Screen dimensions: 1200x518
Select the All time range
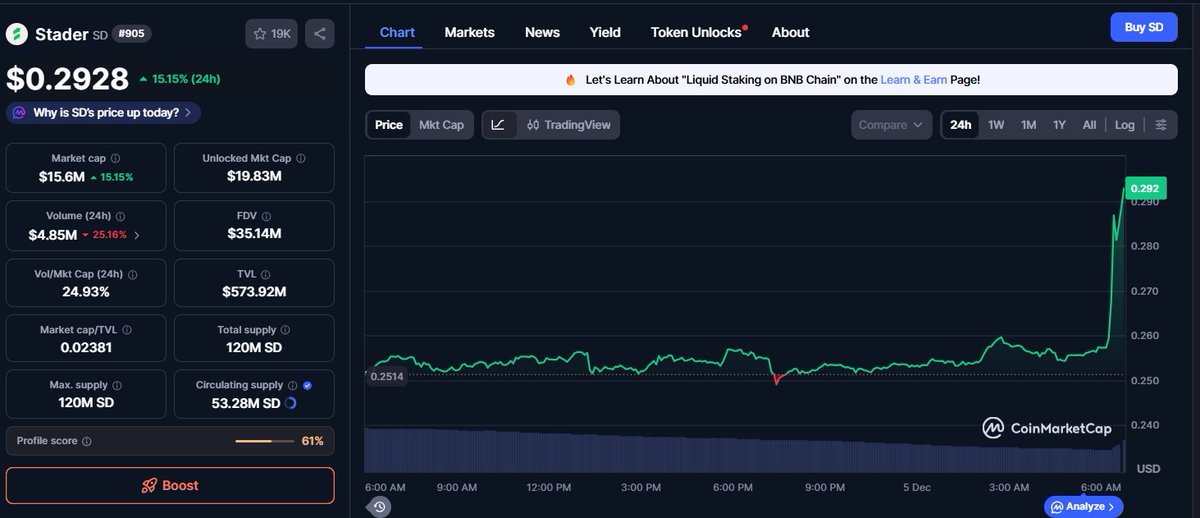pyautogui.click(x=1089, y=125)
